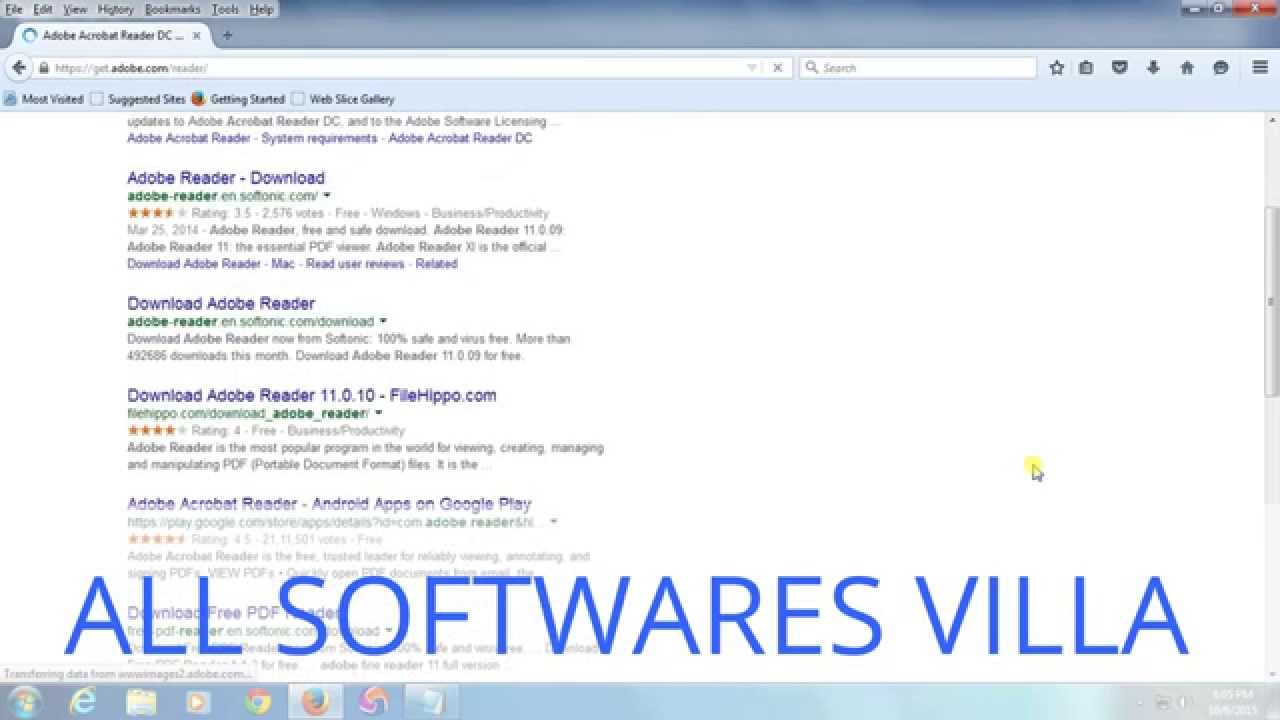Screen dimensions: 1280x720
Task: Stop loading the page with the X button
Action: coord(778,68)
